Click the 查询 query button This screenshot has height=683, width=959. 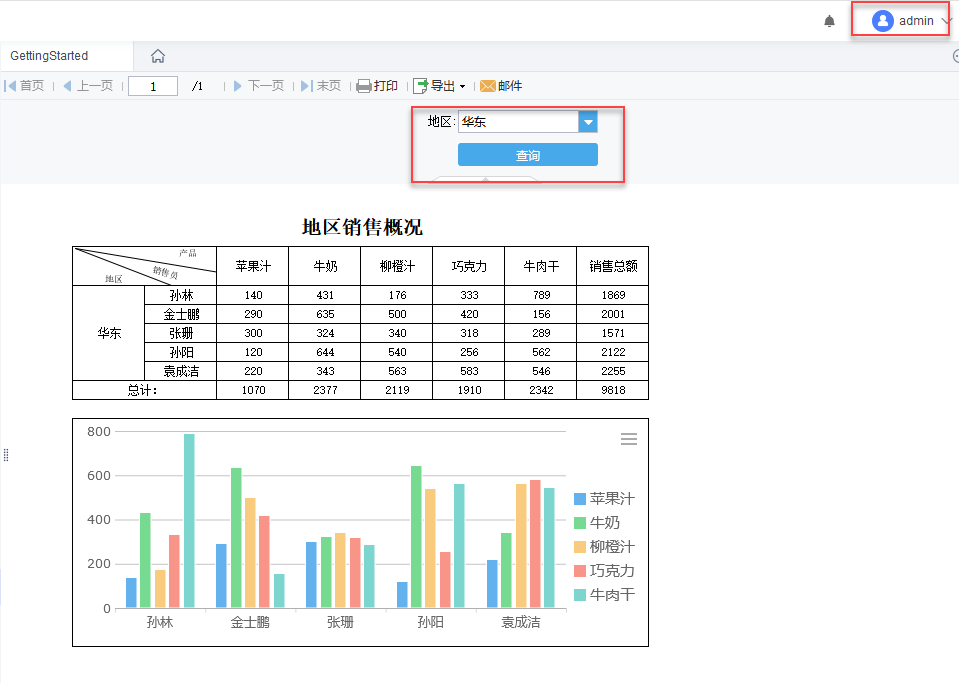pyautogui.click(x=527, y=154)
